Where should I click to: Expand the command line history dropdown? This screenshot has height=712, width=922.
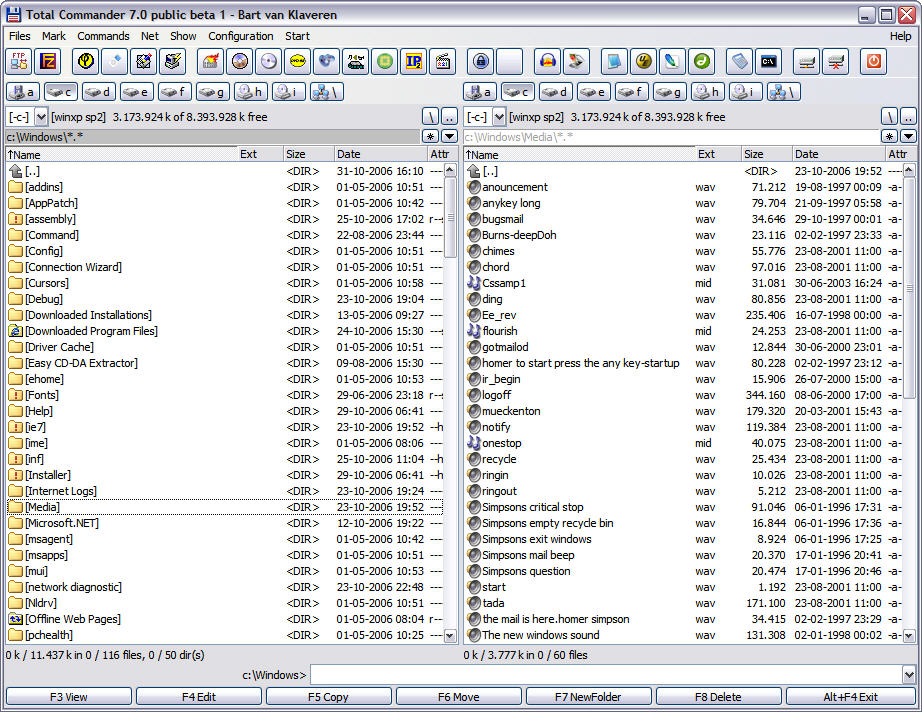click(909, 674)
